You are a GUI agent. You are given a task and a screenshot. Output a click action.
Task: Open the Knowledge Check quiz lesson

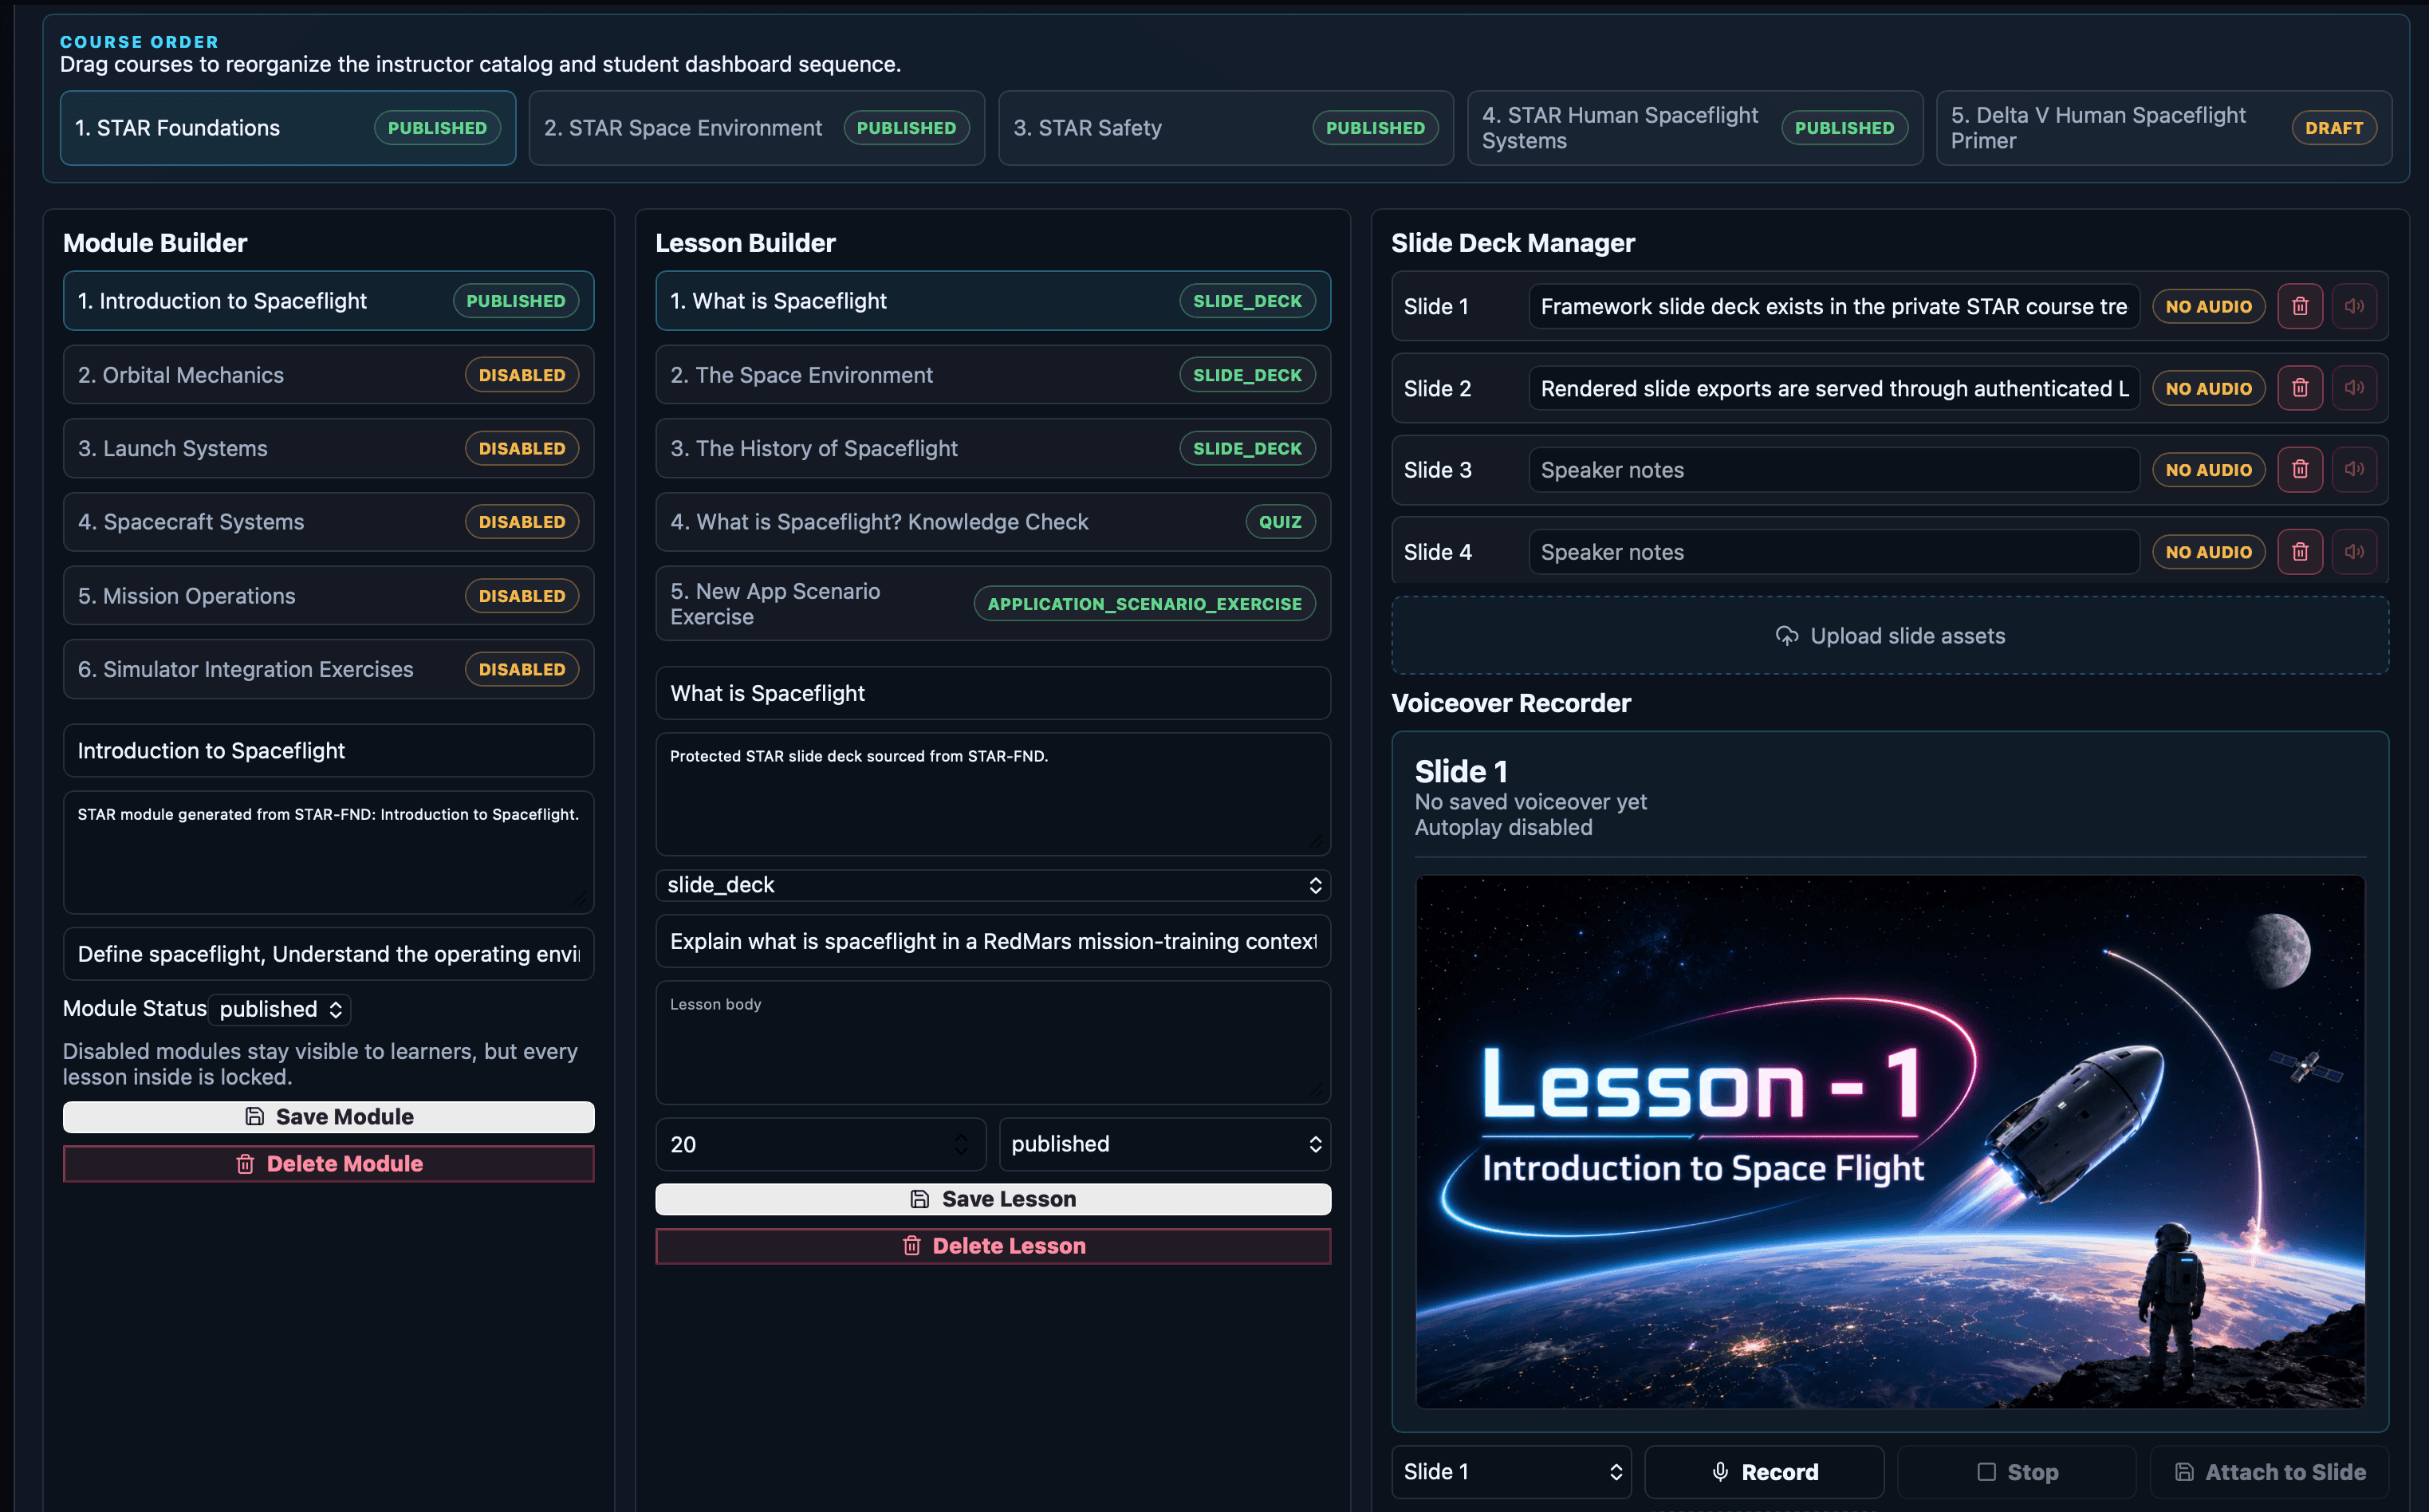pyautogui.click(x=993, y=522)
